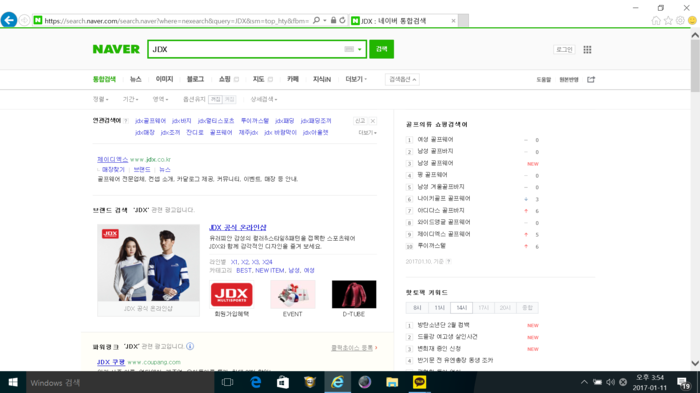Click the NAVER logo

tap(116, 49)
